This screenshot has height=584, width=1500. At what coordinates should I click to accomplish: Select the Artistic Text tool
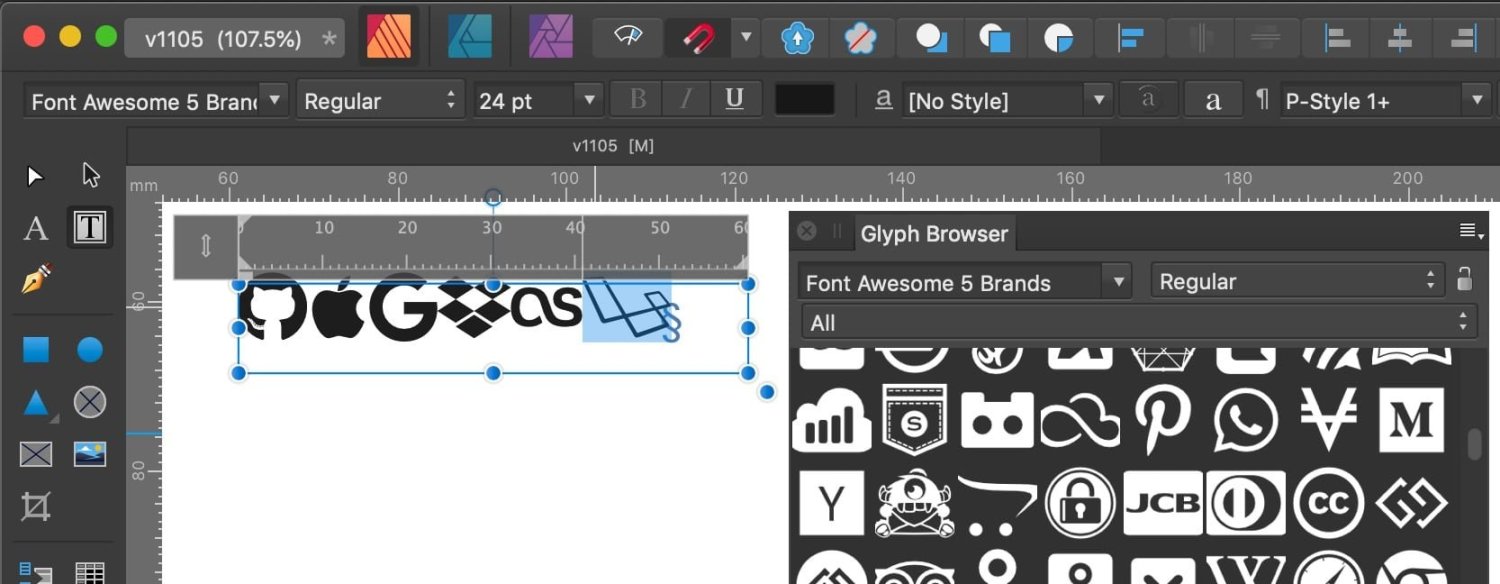click(x=35, y=228)
